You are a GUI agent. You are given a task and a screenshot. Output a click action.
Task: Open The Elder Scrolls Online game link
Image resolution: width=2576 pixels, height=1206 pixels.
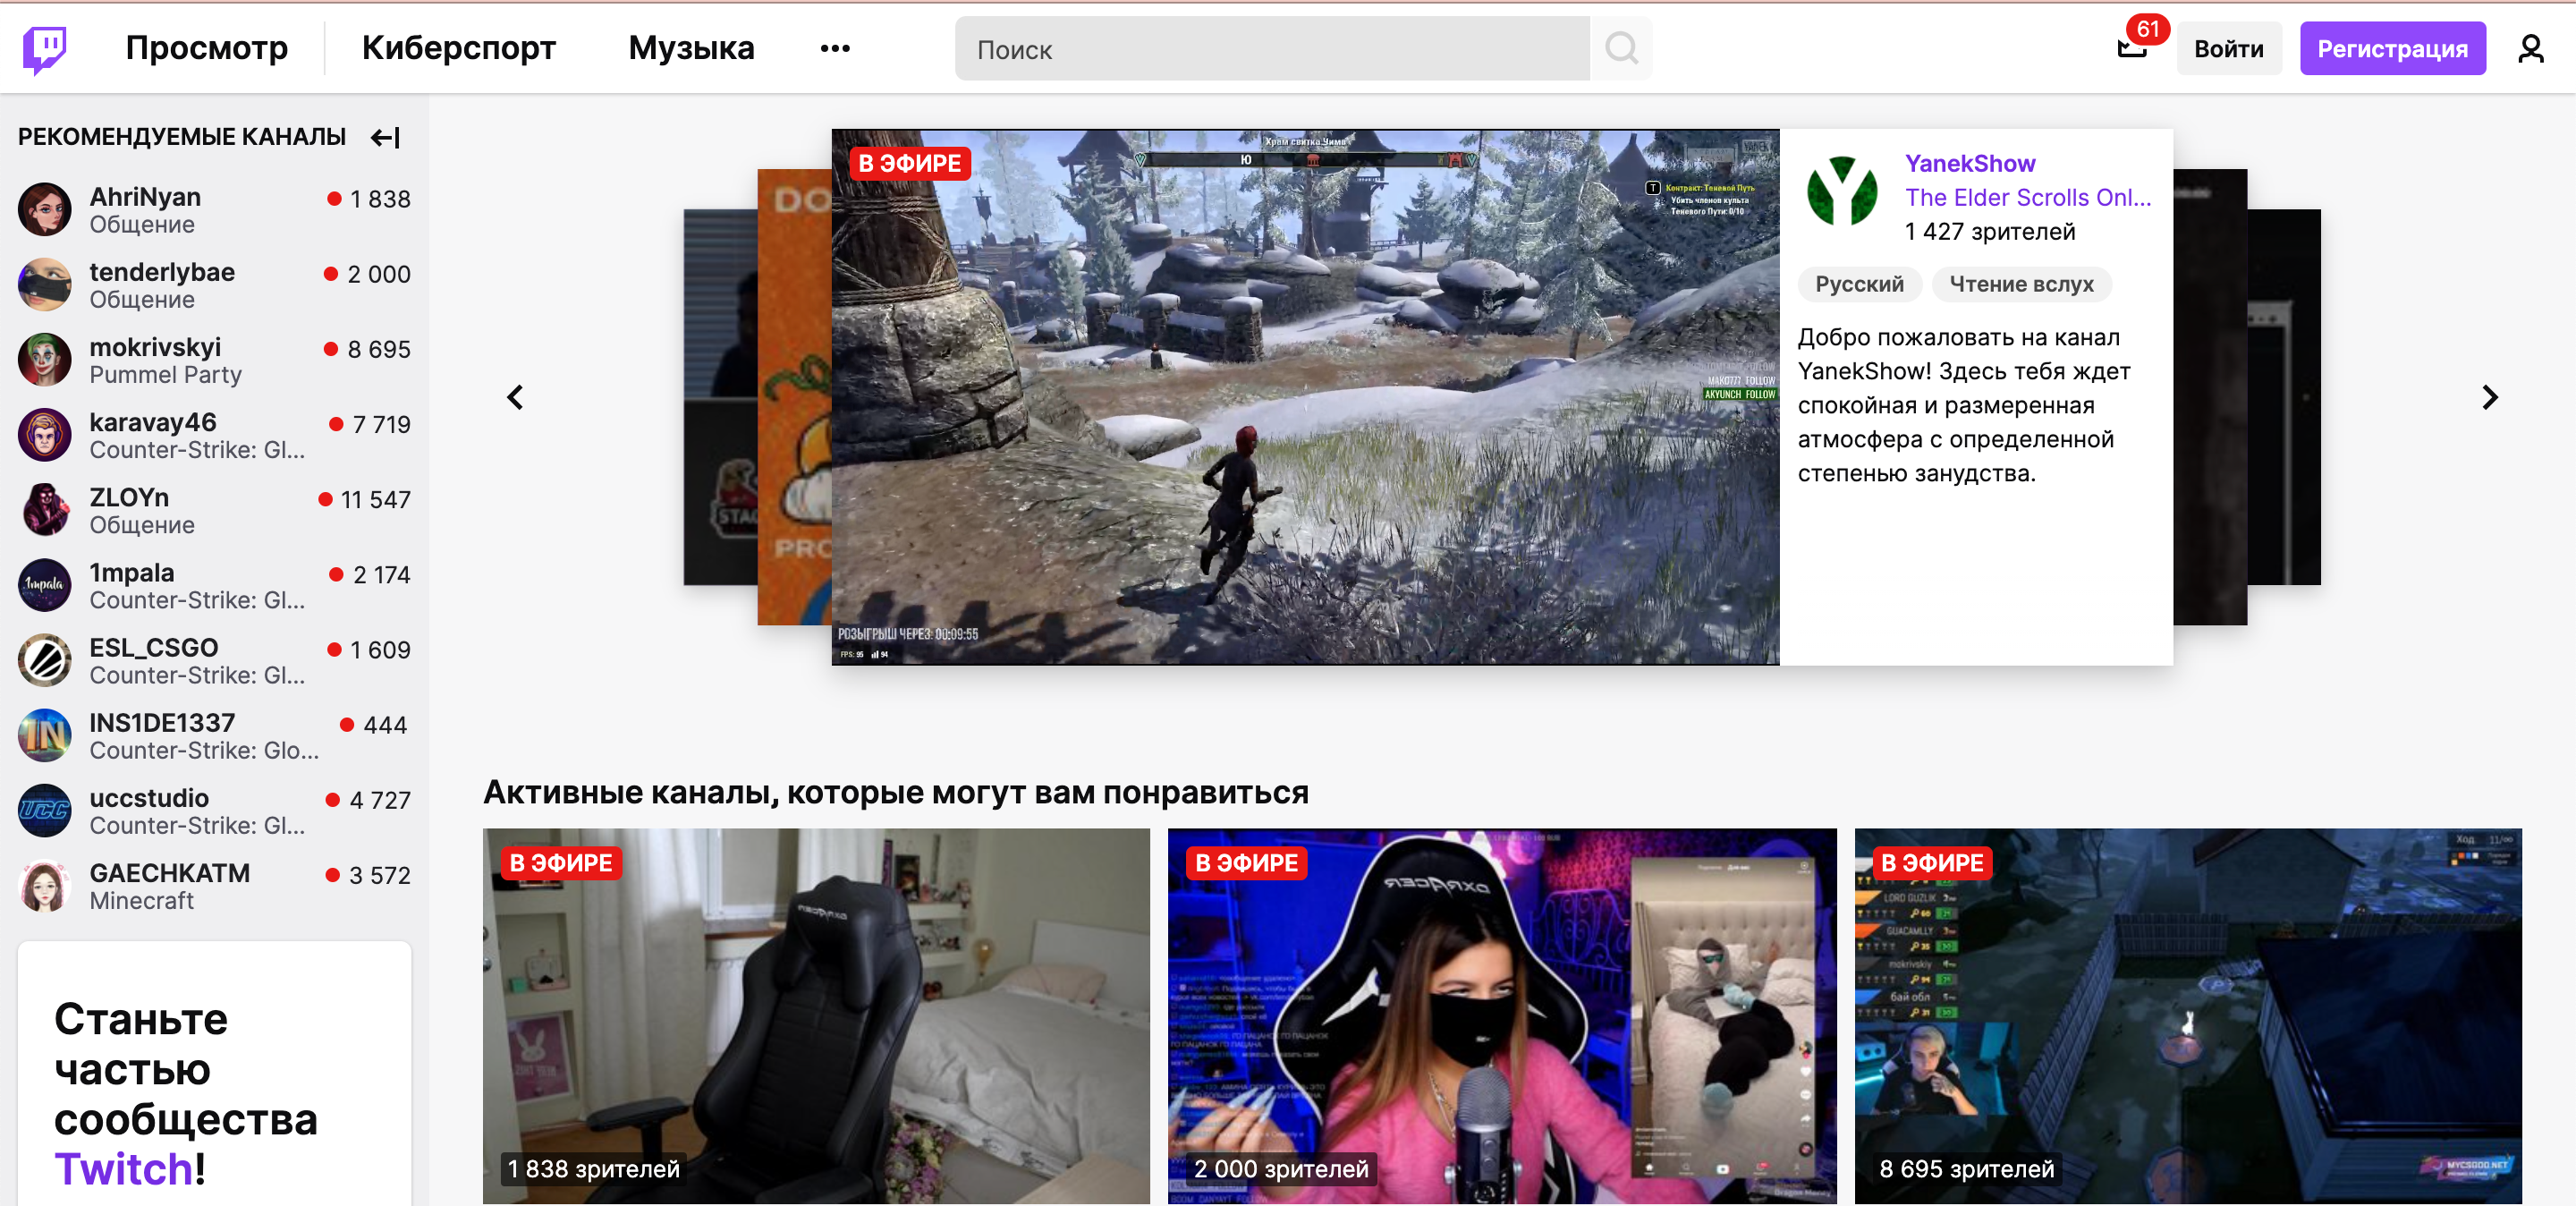pos(2027,197)
